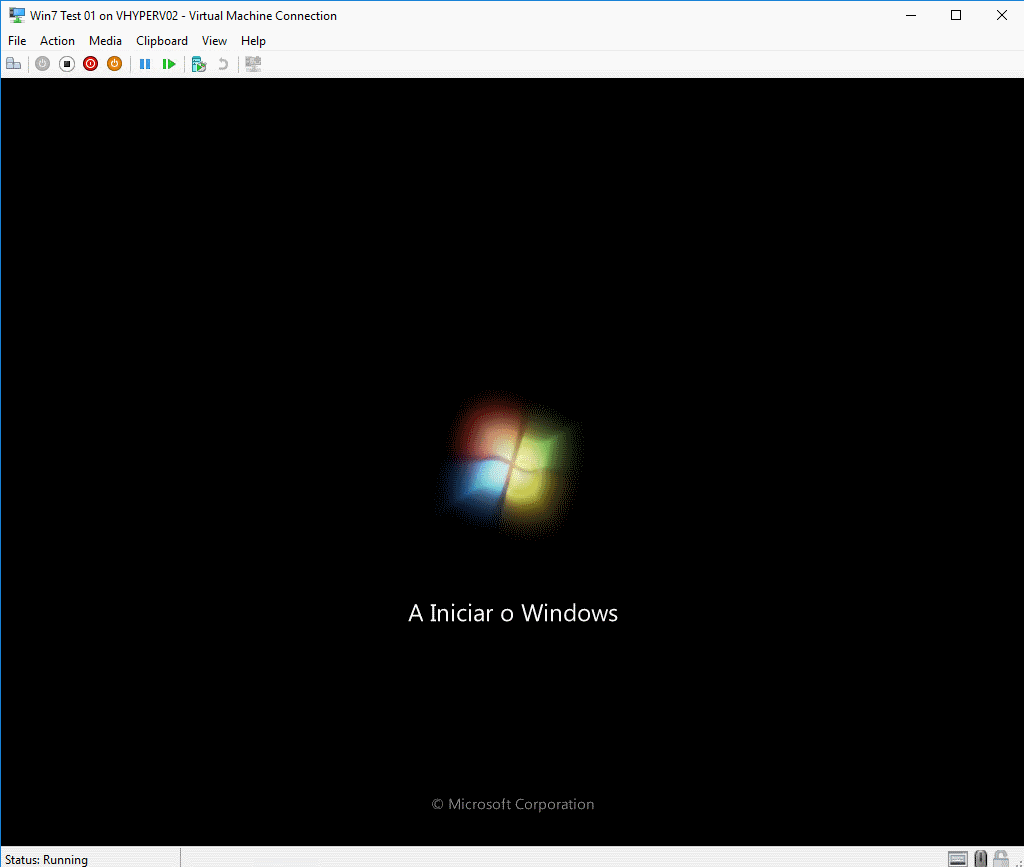This screenshot has height=867, width=1024.
Task: Click the mouse status icon in the status bar
Action: pos(980,858)
